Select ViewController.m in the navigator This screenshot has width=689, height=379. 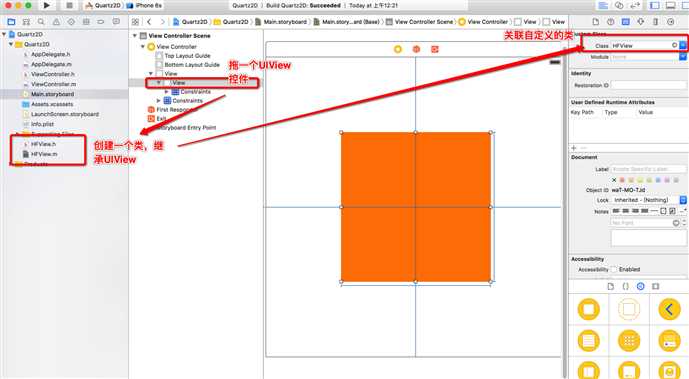coord(53,84)
